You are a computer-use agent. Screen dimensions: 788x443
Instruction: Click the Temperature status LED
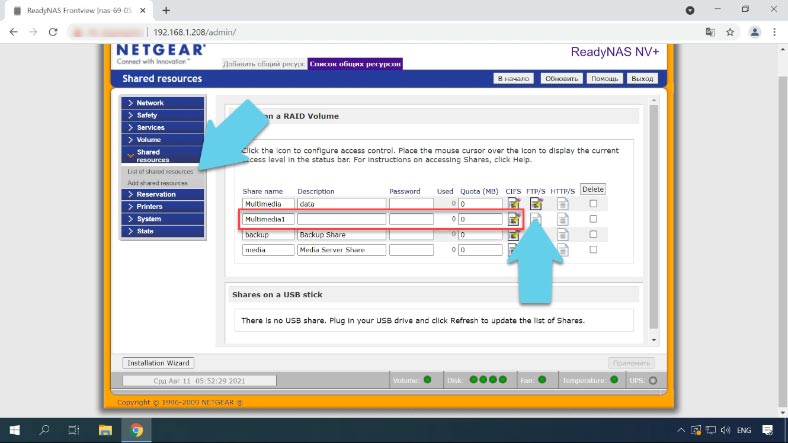tap(614, 380)
